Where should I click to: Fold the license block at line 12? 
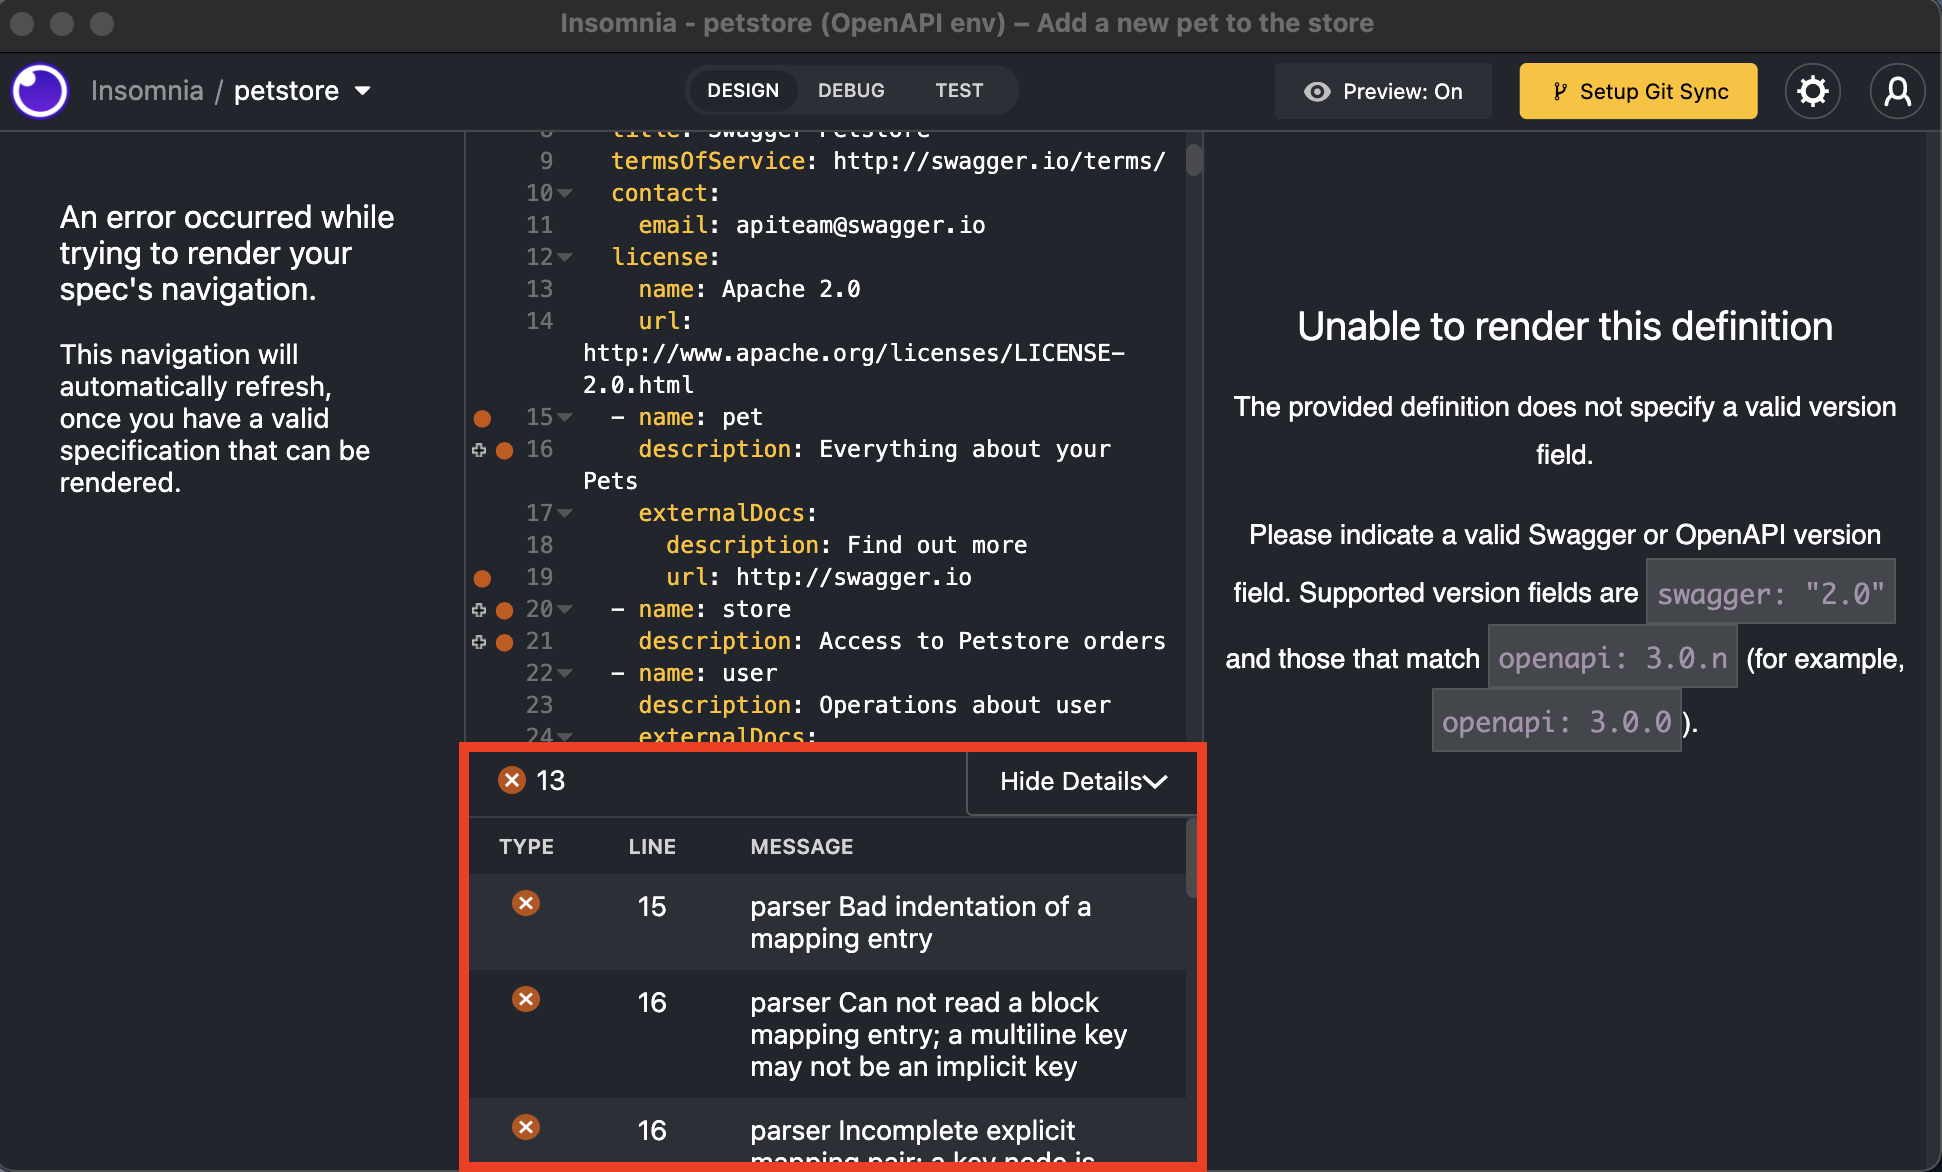[565, 257]
